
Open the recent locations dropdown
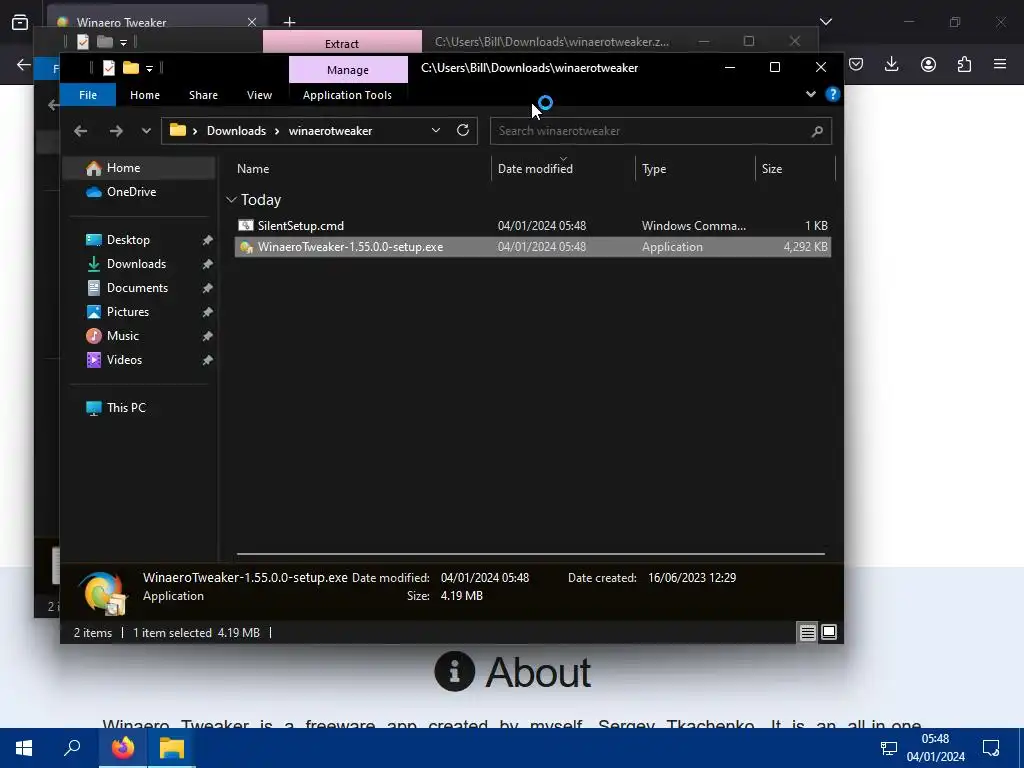pos(146,131)
